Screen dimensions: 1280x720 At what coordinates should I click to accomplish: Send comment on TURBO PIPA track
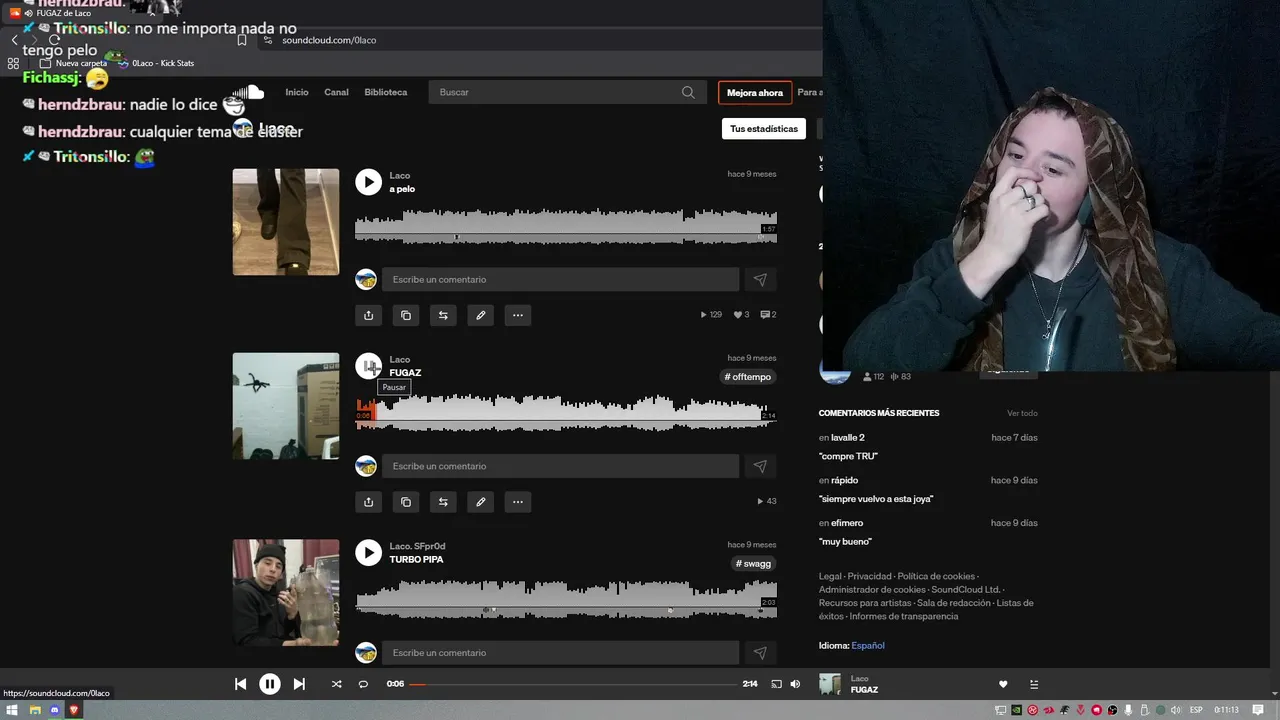(760, 653)
